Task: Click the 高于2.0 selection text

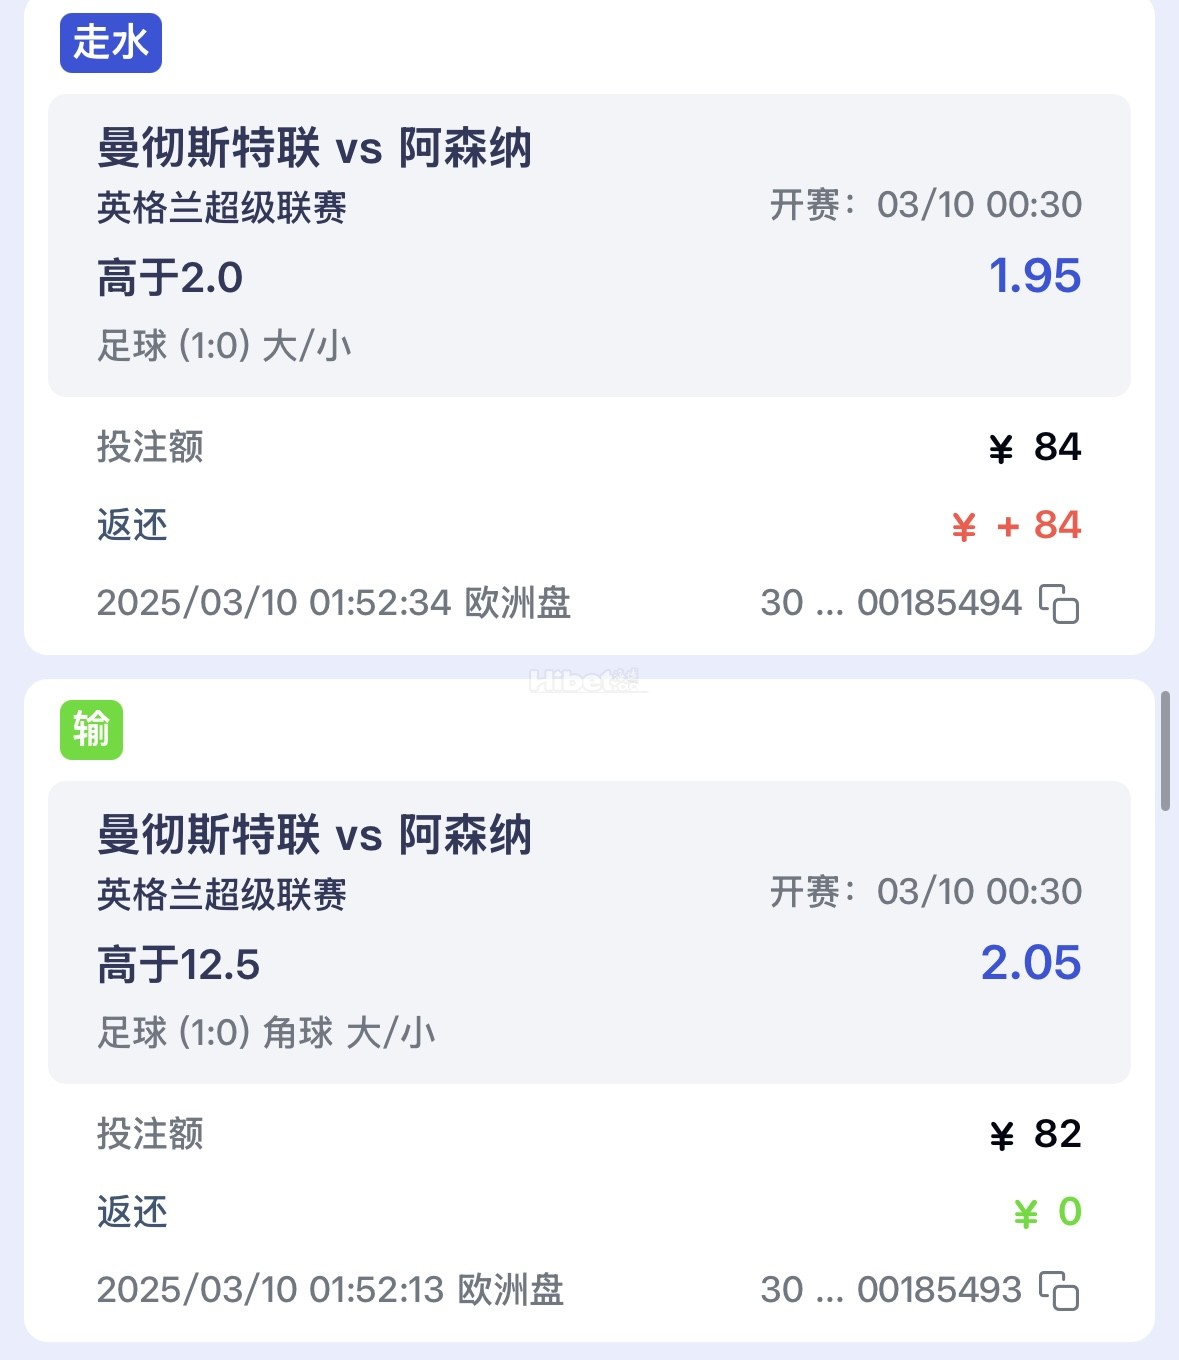Action: [170, 278]
